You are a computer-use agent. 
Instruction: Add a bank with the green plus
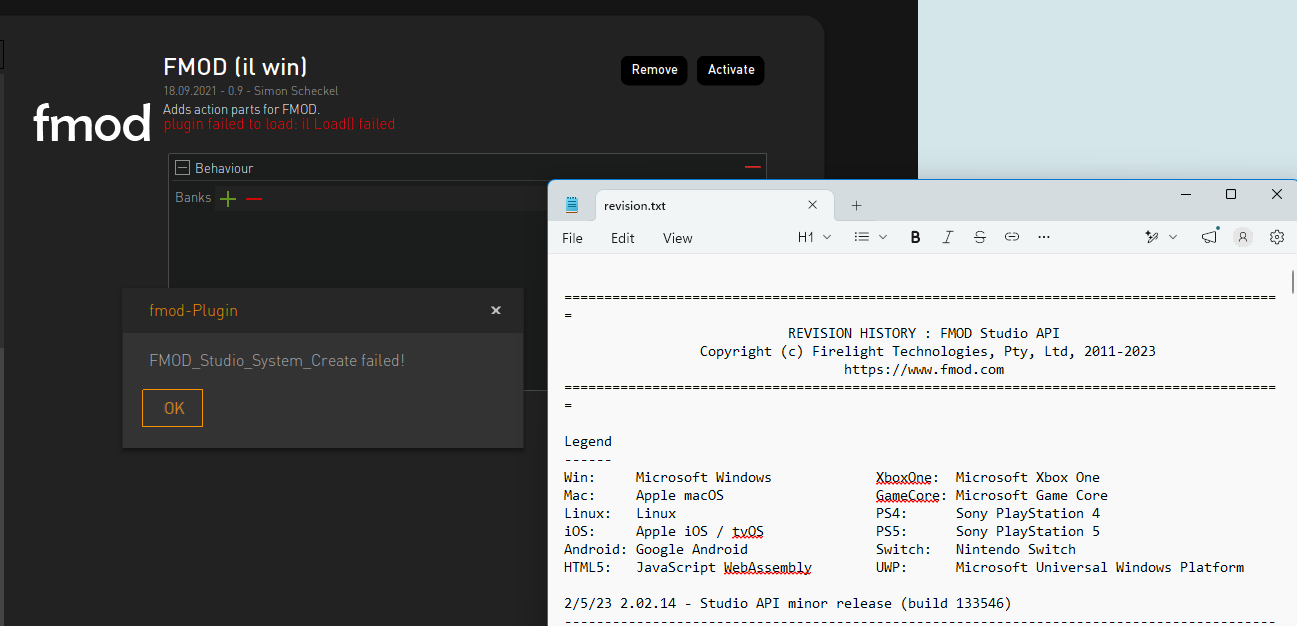(228, 198)
